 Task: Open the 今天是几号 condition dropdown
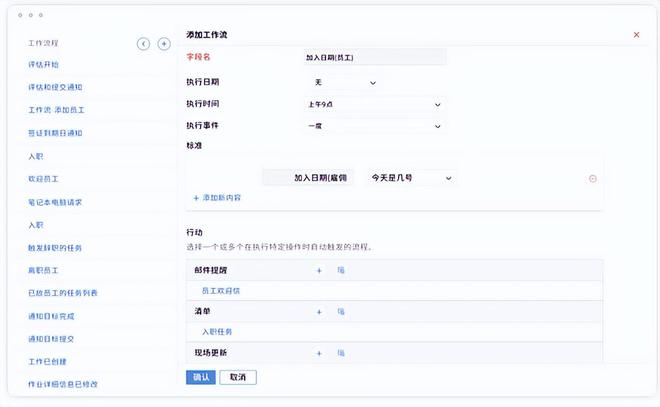click(x=412, y=178)
